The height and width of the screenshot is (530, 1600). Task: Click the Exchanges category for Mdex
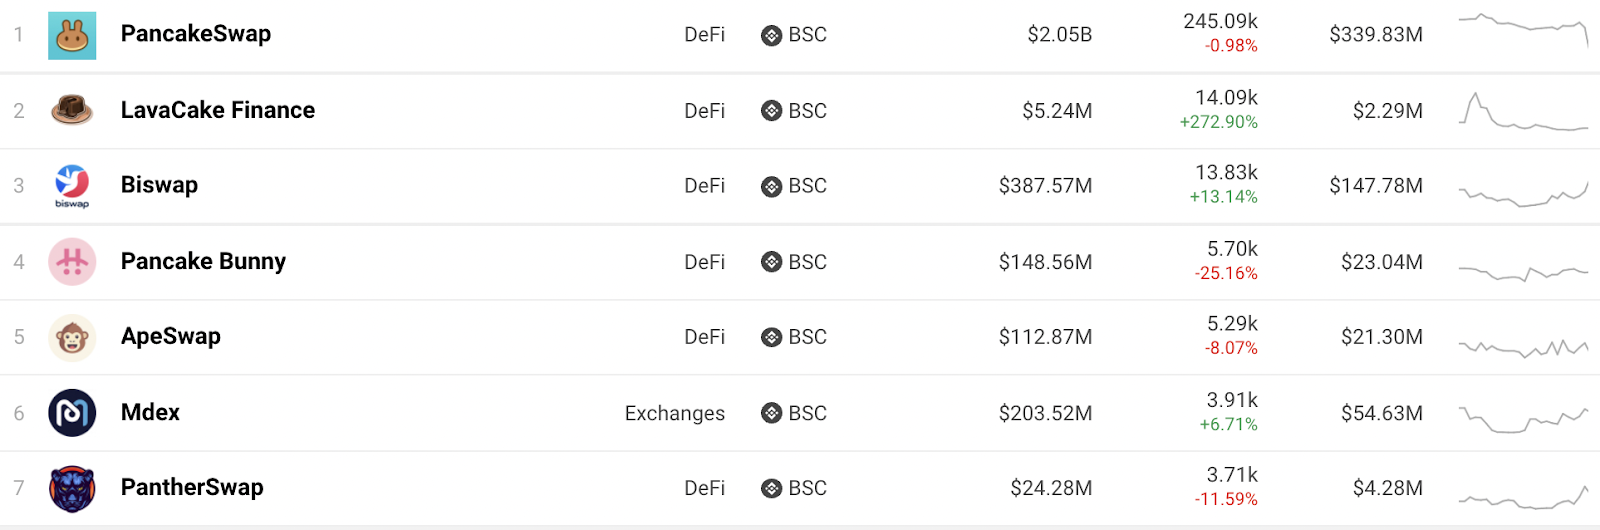tap(675, 413)
